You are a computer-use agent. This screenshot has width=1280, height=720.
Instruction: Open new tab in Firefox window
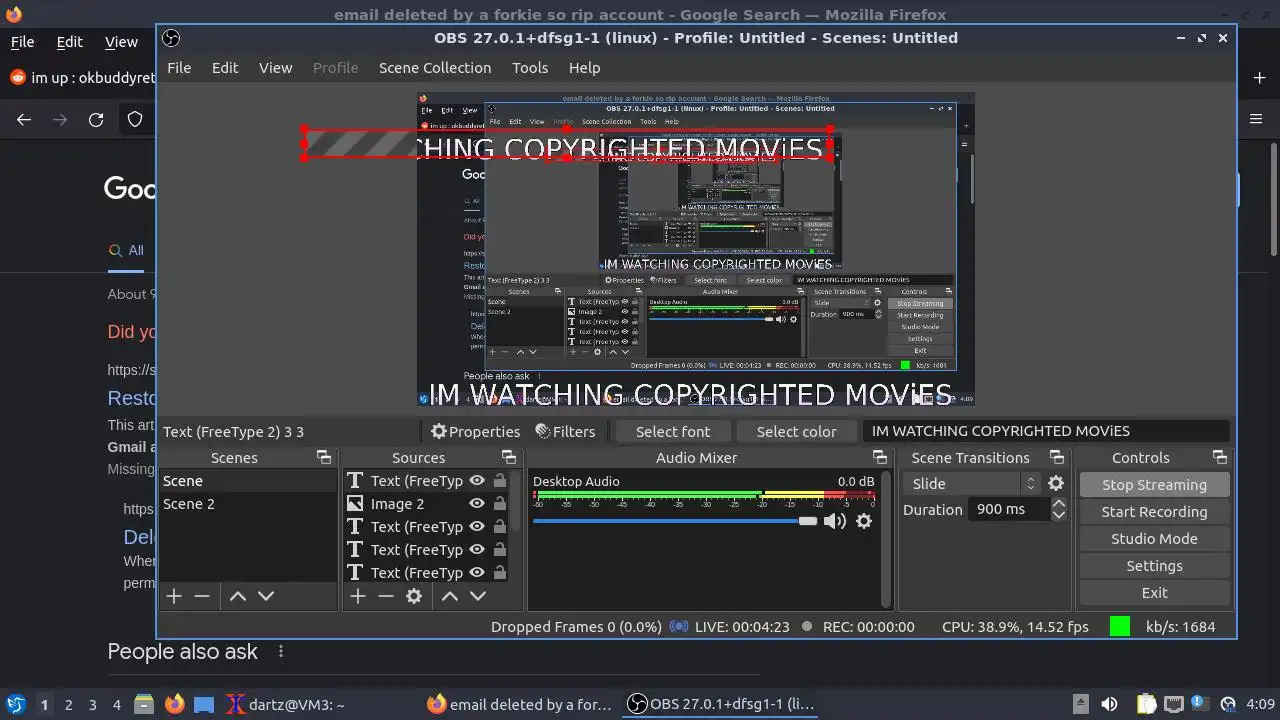(x=1259, y=77)
